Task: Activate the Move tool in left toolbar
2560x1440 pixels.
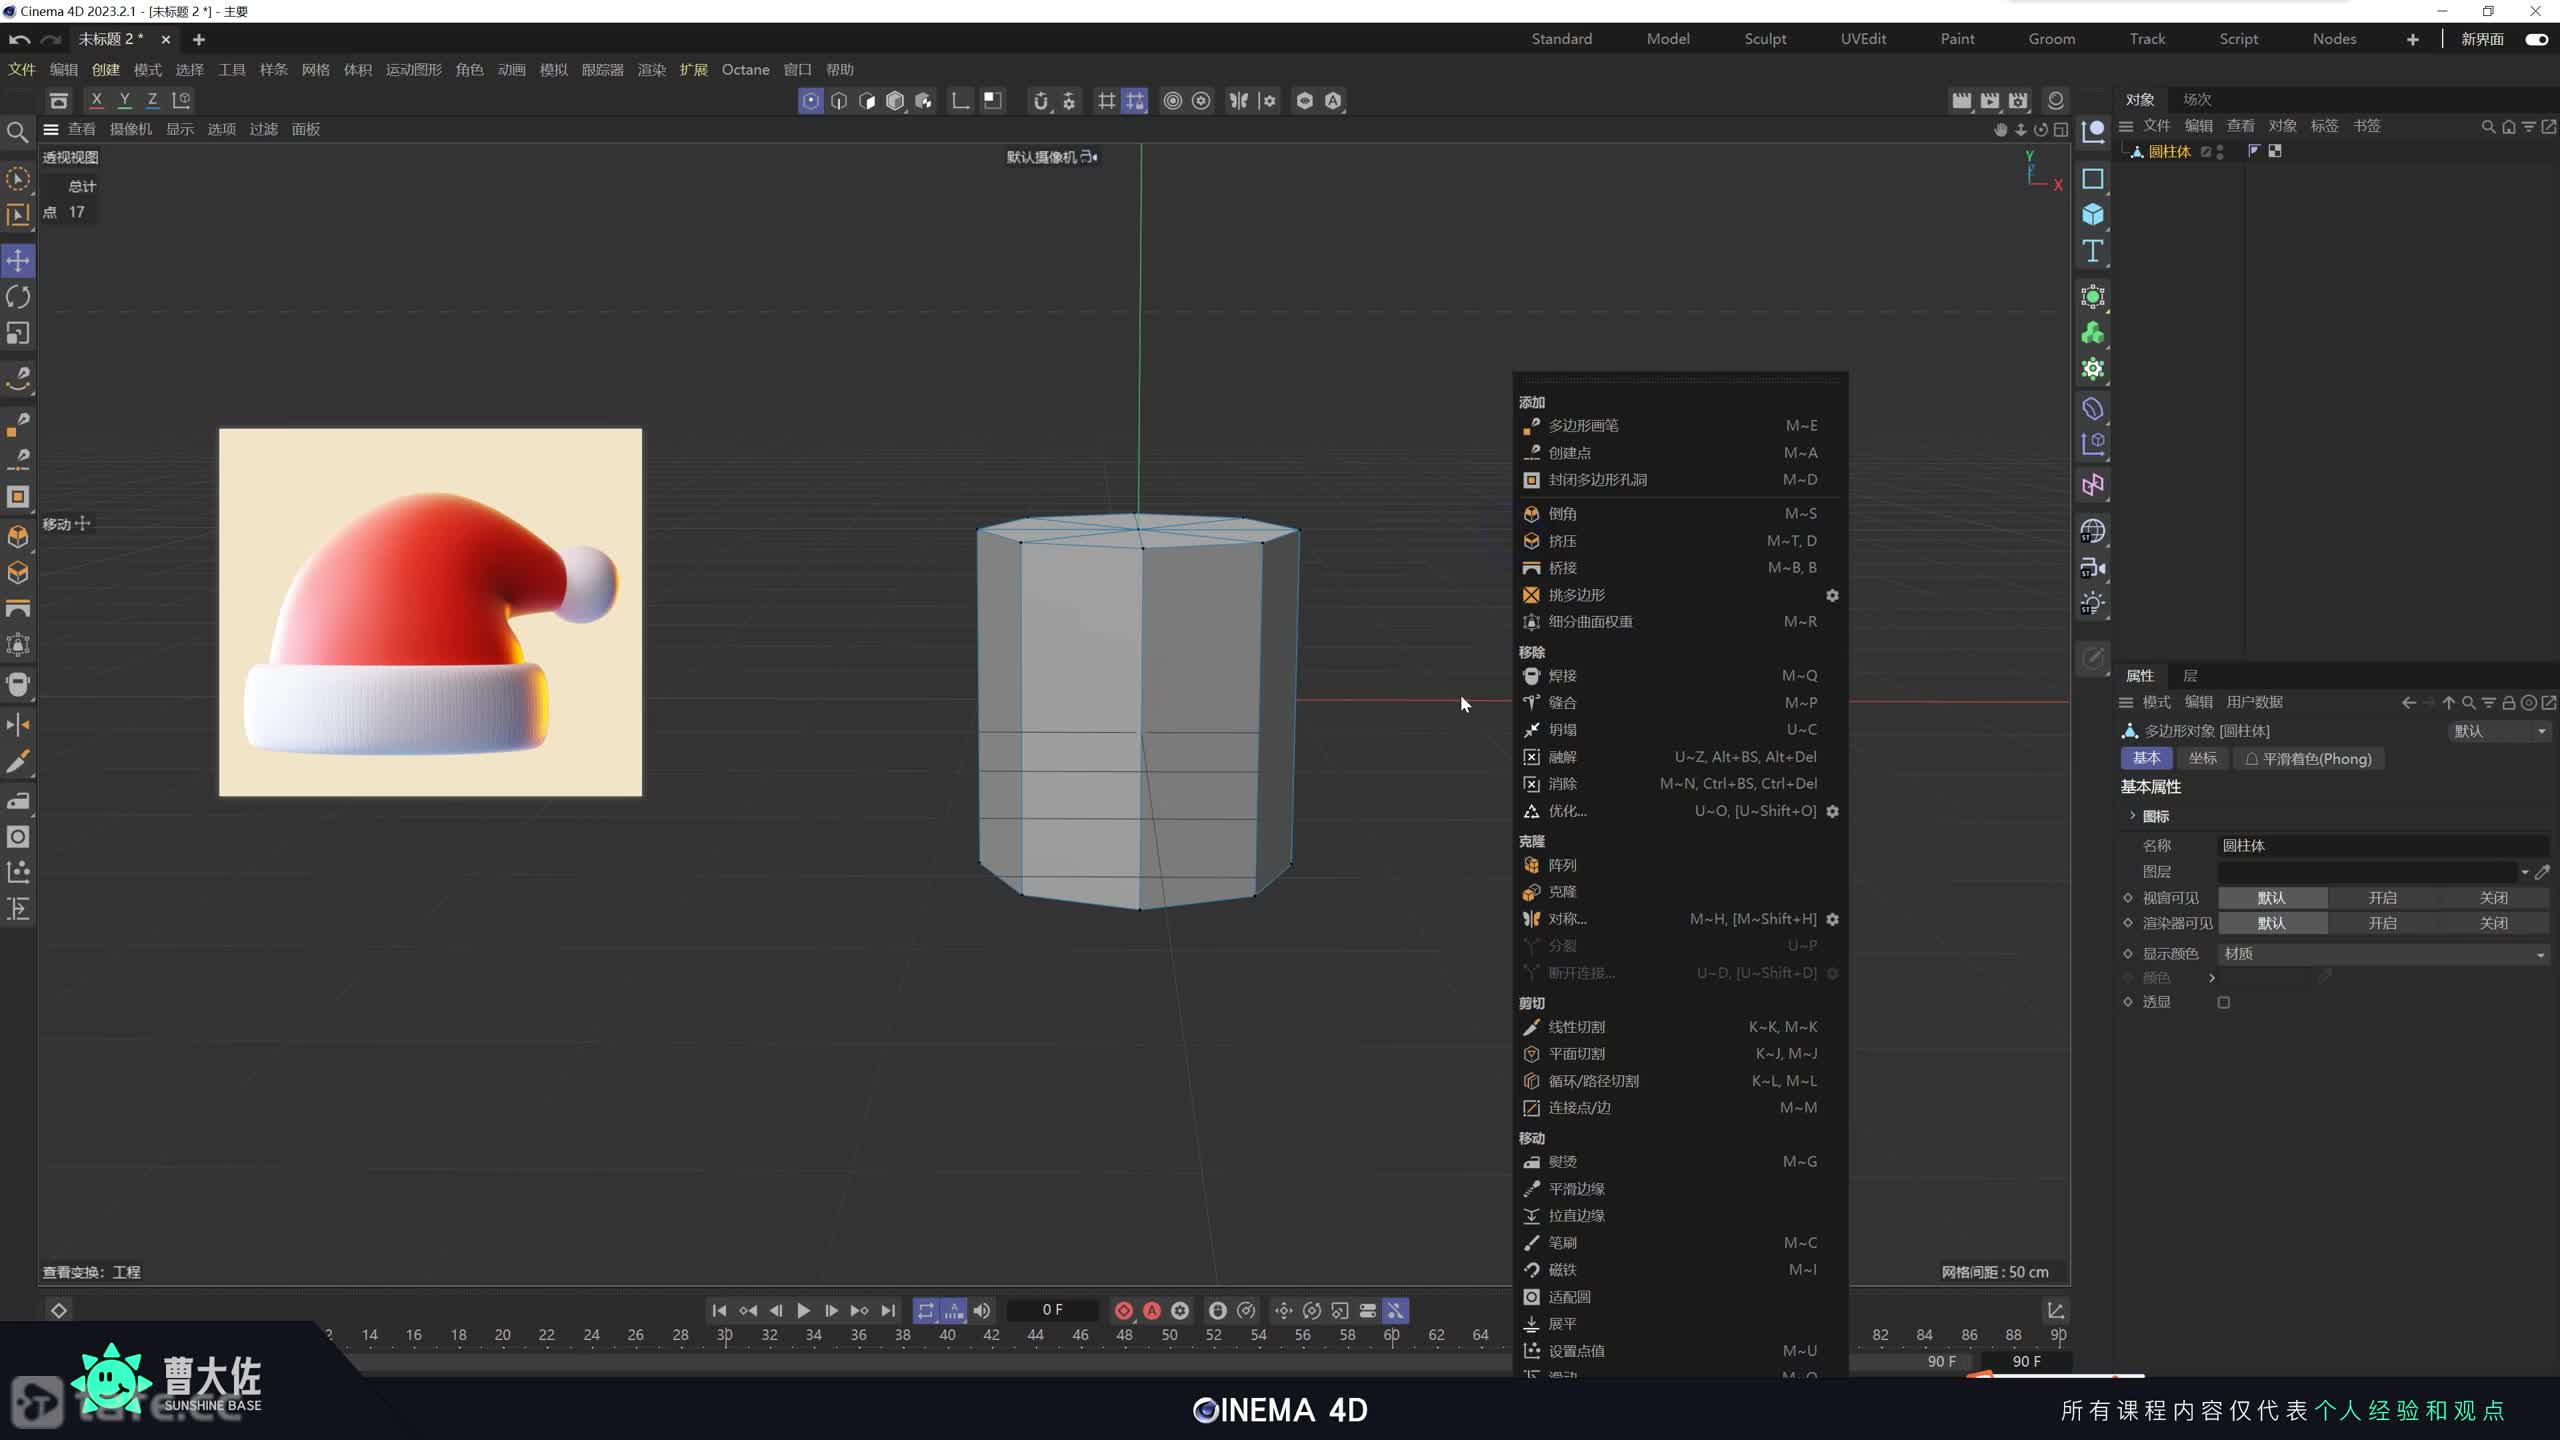Action: [18, 260]
